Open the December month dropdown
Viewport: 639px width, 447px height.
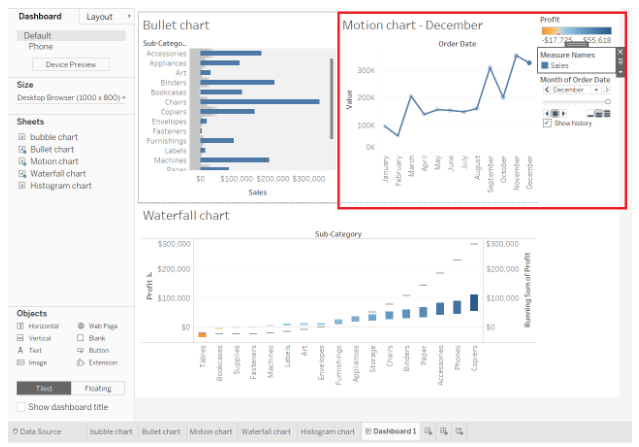pyautogui.click(x=596, y=89)
